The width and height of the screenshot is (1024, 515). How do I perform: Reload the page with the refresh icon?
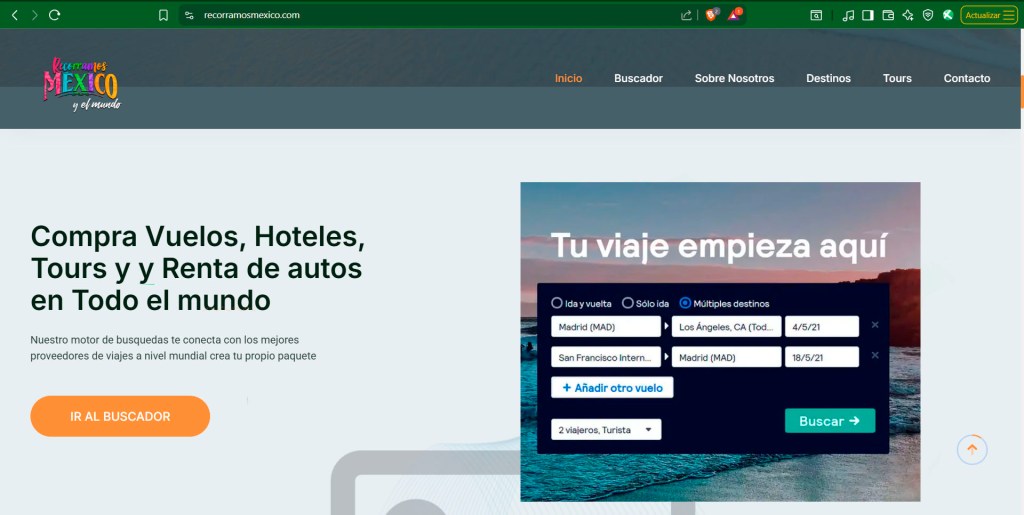point(54,15)
